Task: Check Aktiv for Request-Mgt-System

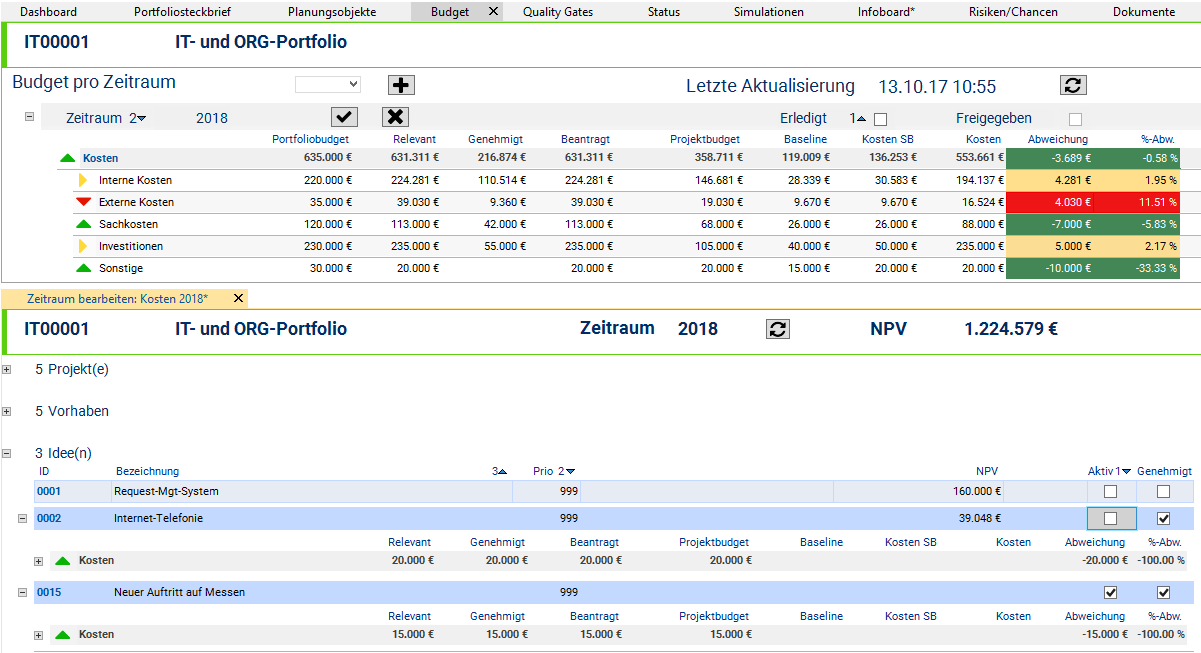Action: (1110, 491)
